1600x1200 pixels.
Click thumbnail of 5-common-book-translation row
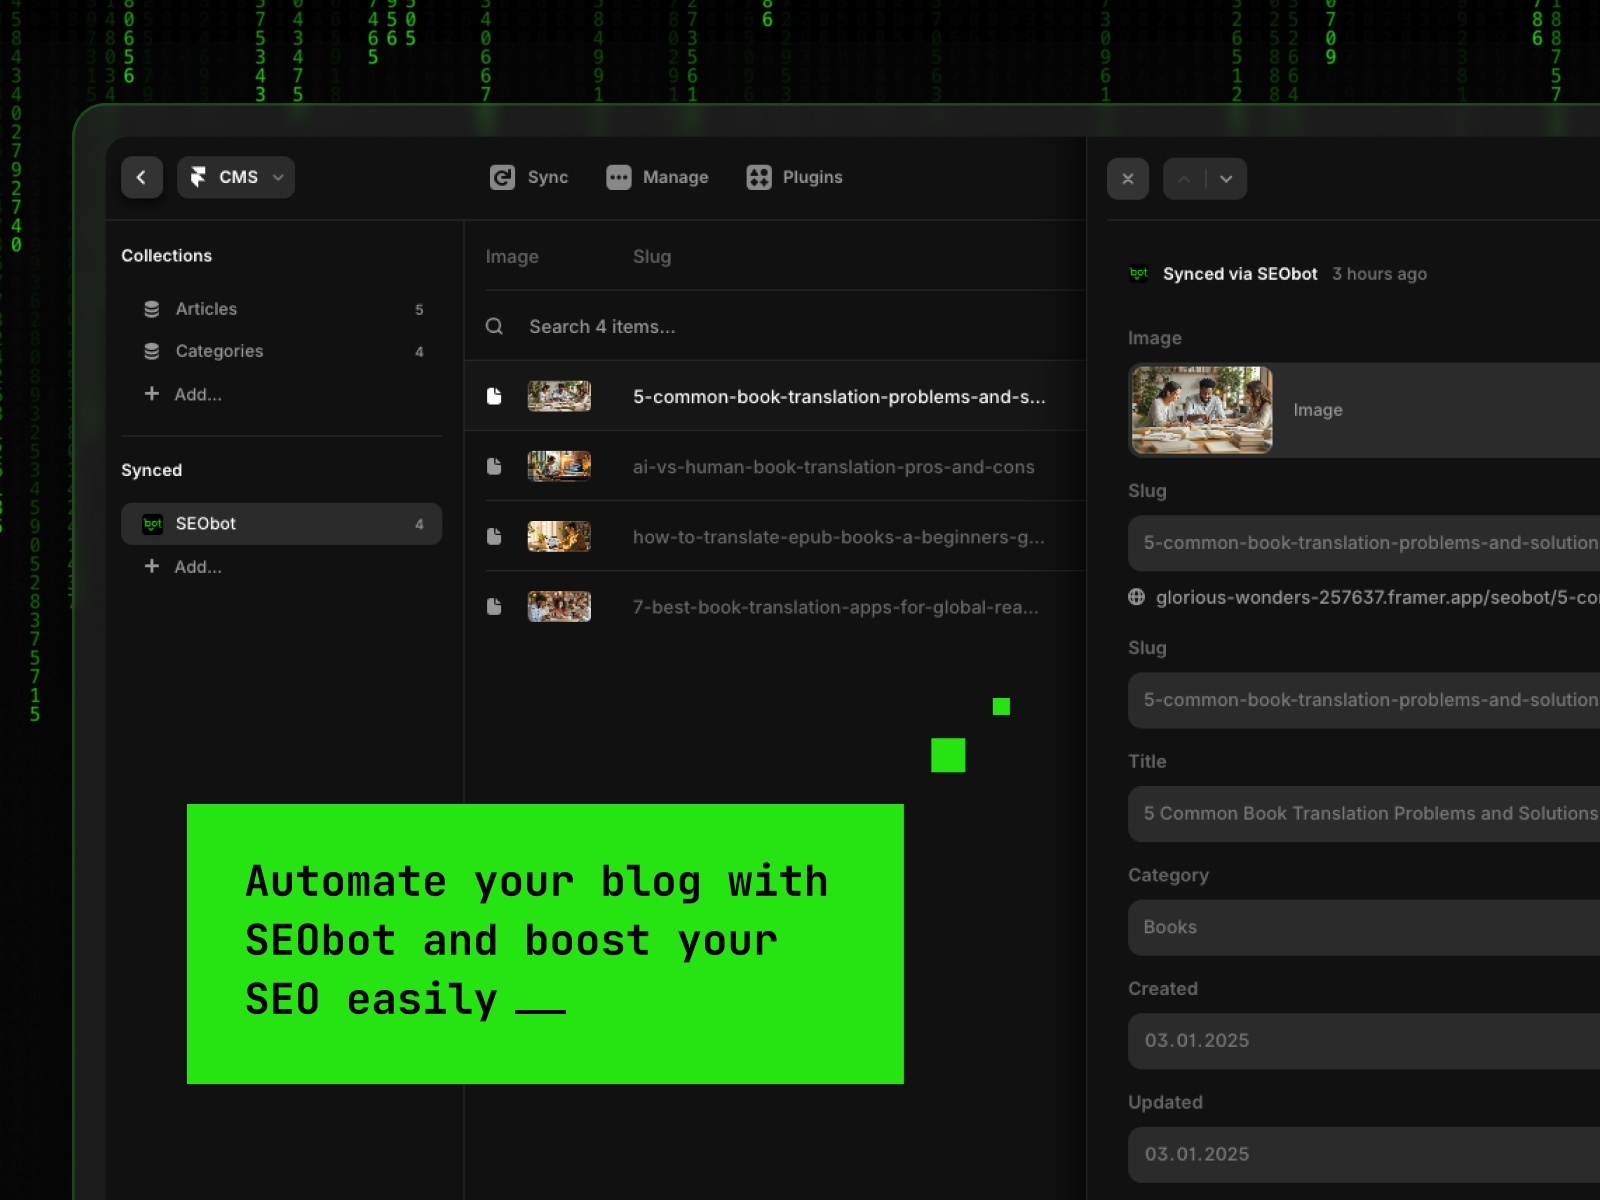(x=559, y=396)
